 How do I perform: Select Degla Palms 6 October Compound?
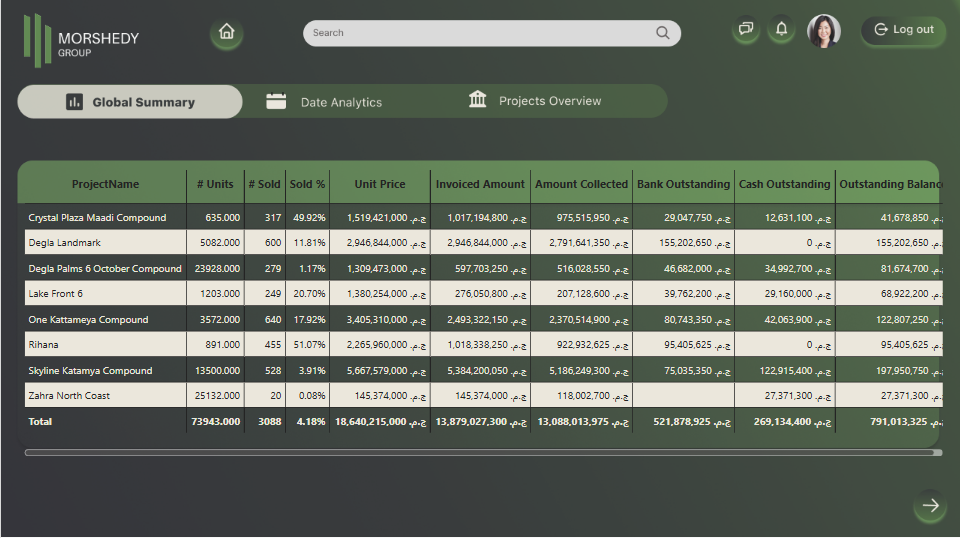click(105, 269)
